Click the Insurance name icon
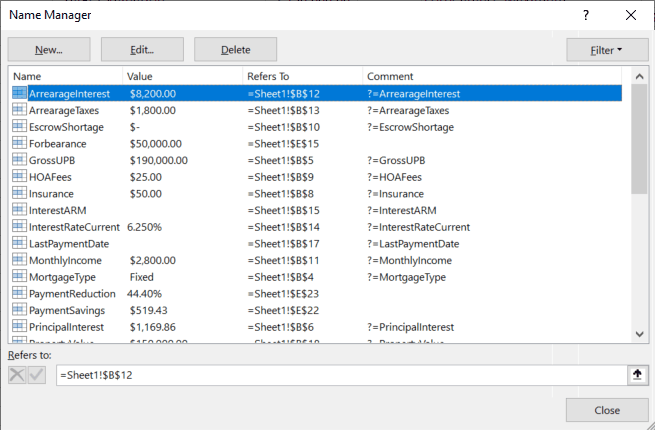Viewport: 655px width, 430px height. (x=19, y=193)
